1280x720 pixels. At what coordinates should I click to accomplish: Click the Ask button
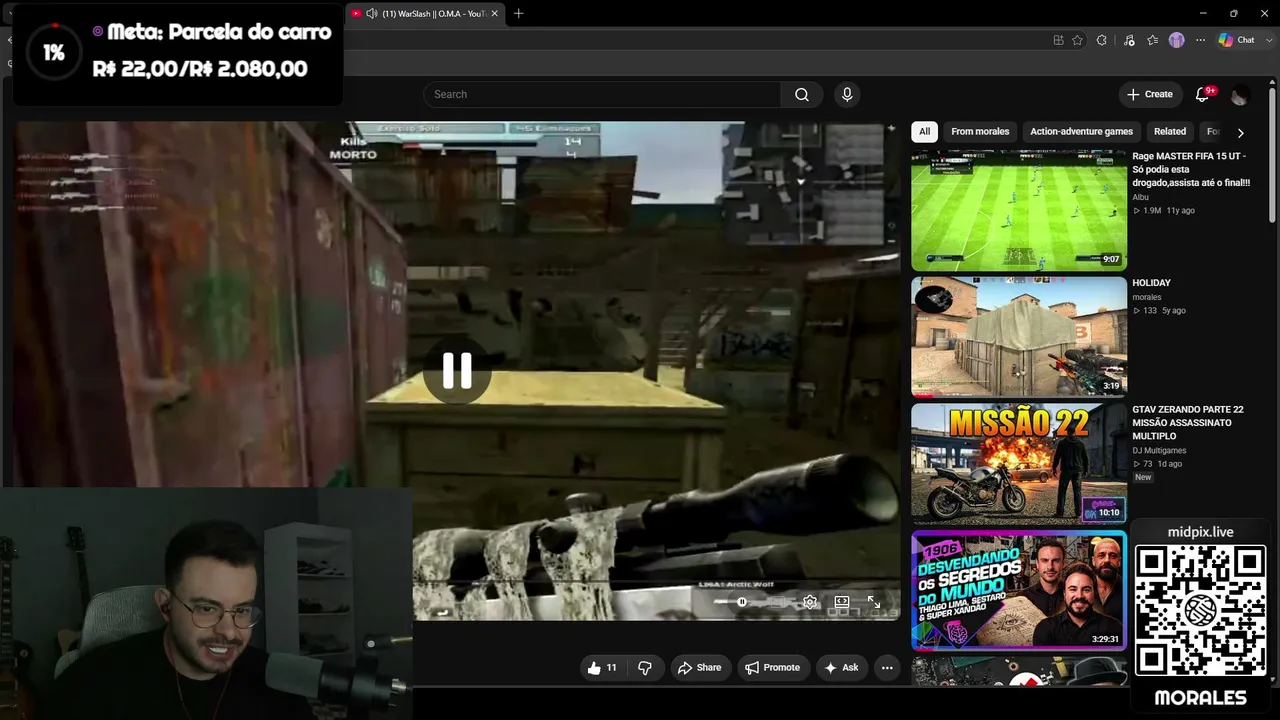tap(841, 668)
